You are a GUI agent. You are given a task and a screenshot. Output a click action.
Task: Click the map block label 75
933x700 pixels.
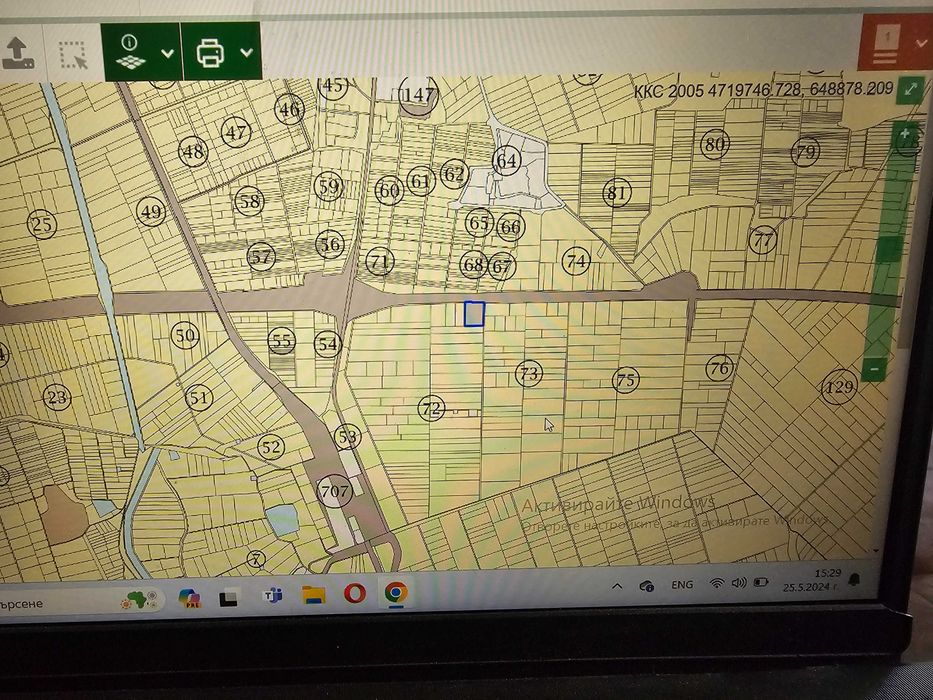coord(626,380)
